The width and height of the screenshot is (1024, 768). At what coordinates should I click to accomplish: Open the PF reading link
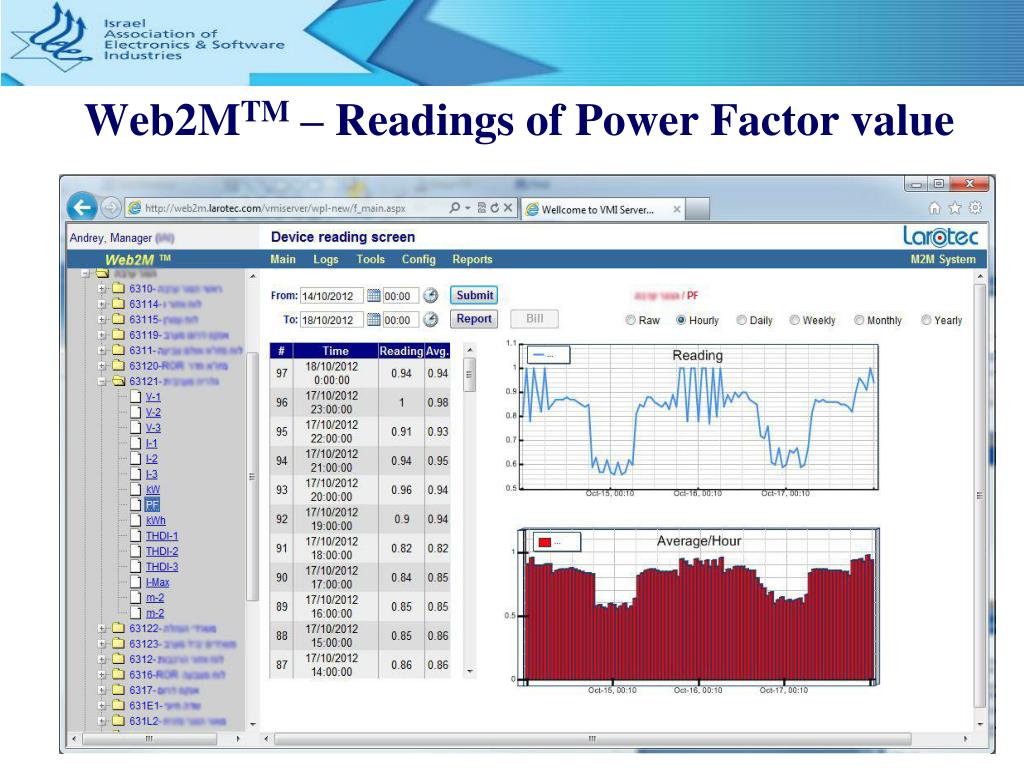(x=152, y=504)
